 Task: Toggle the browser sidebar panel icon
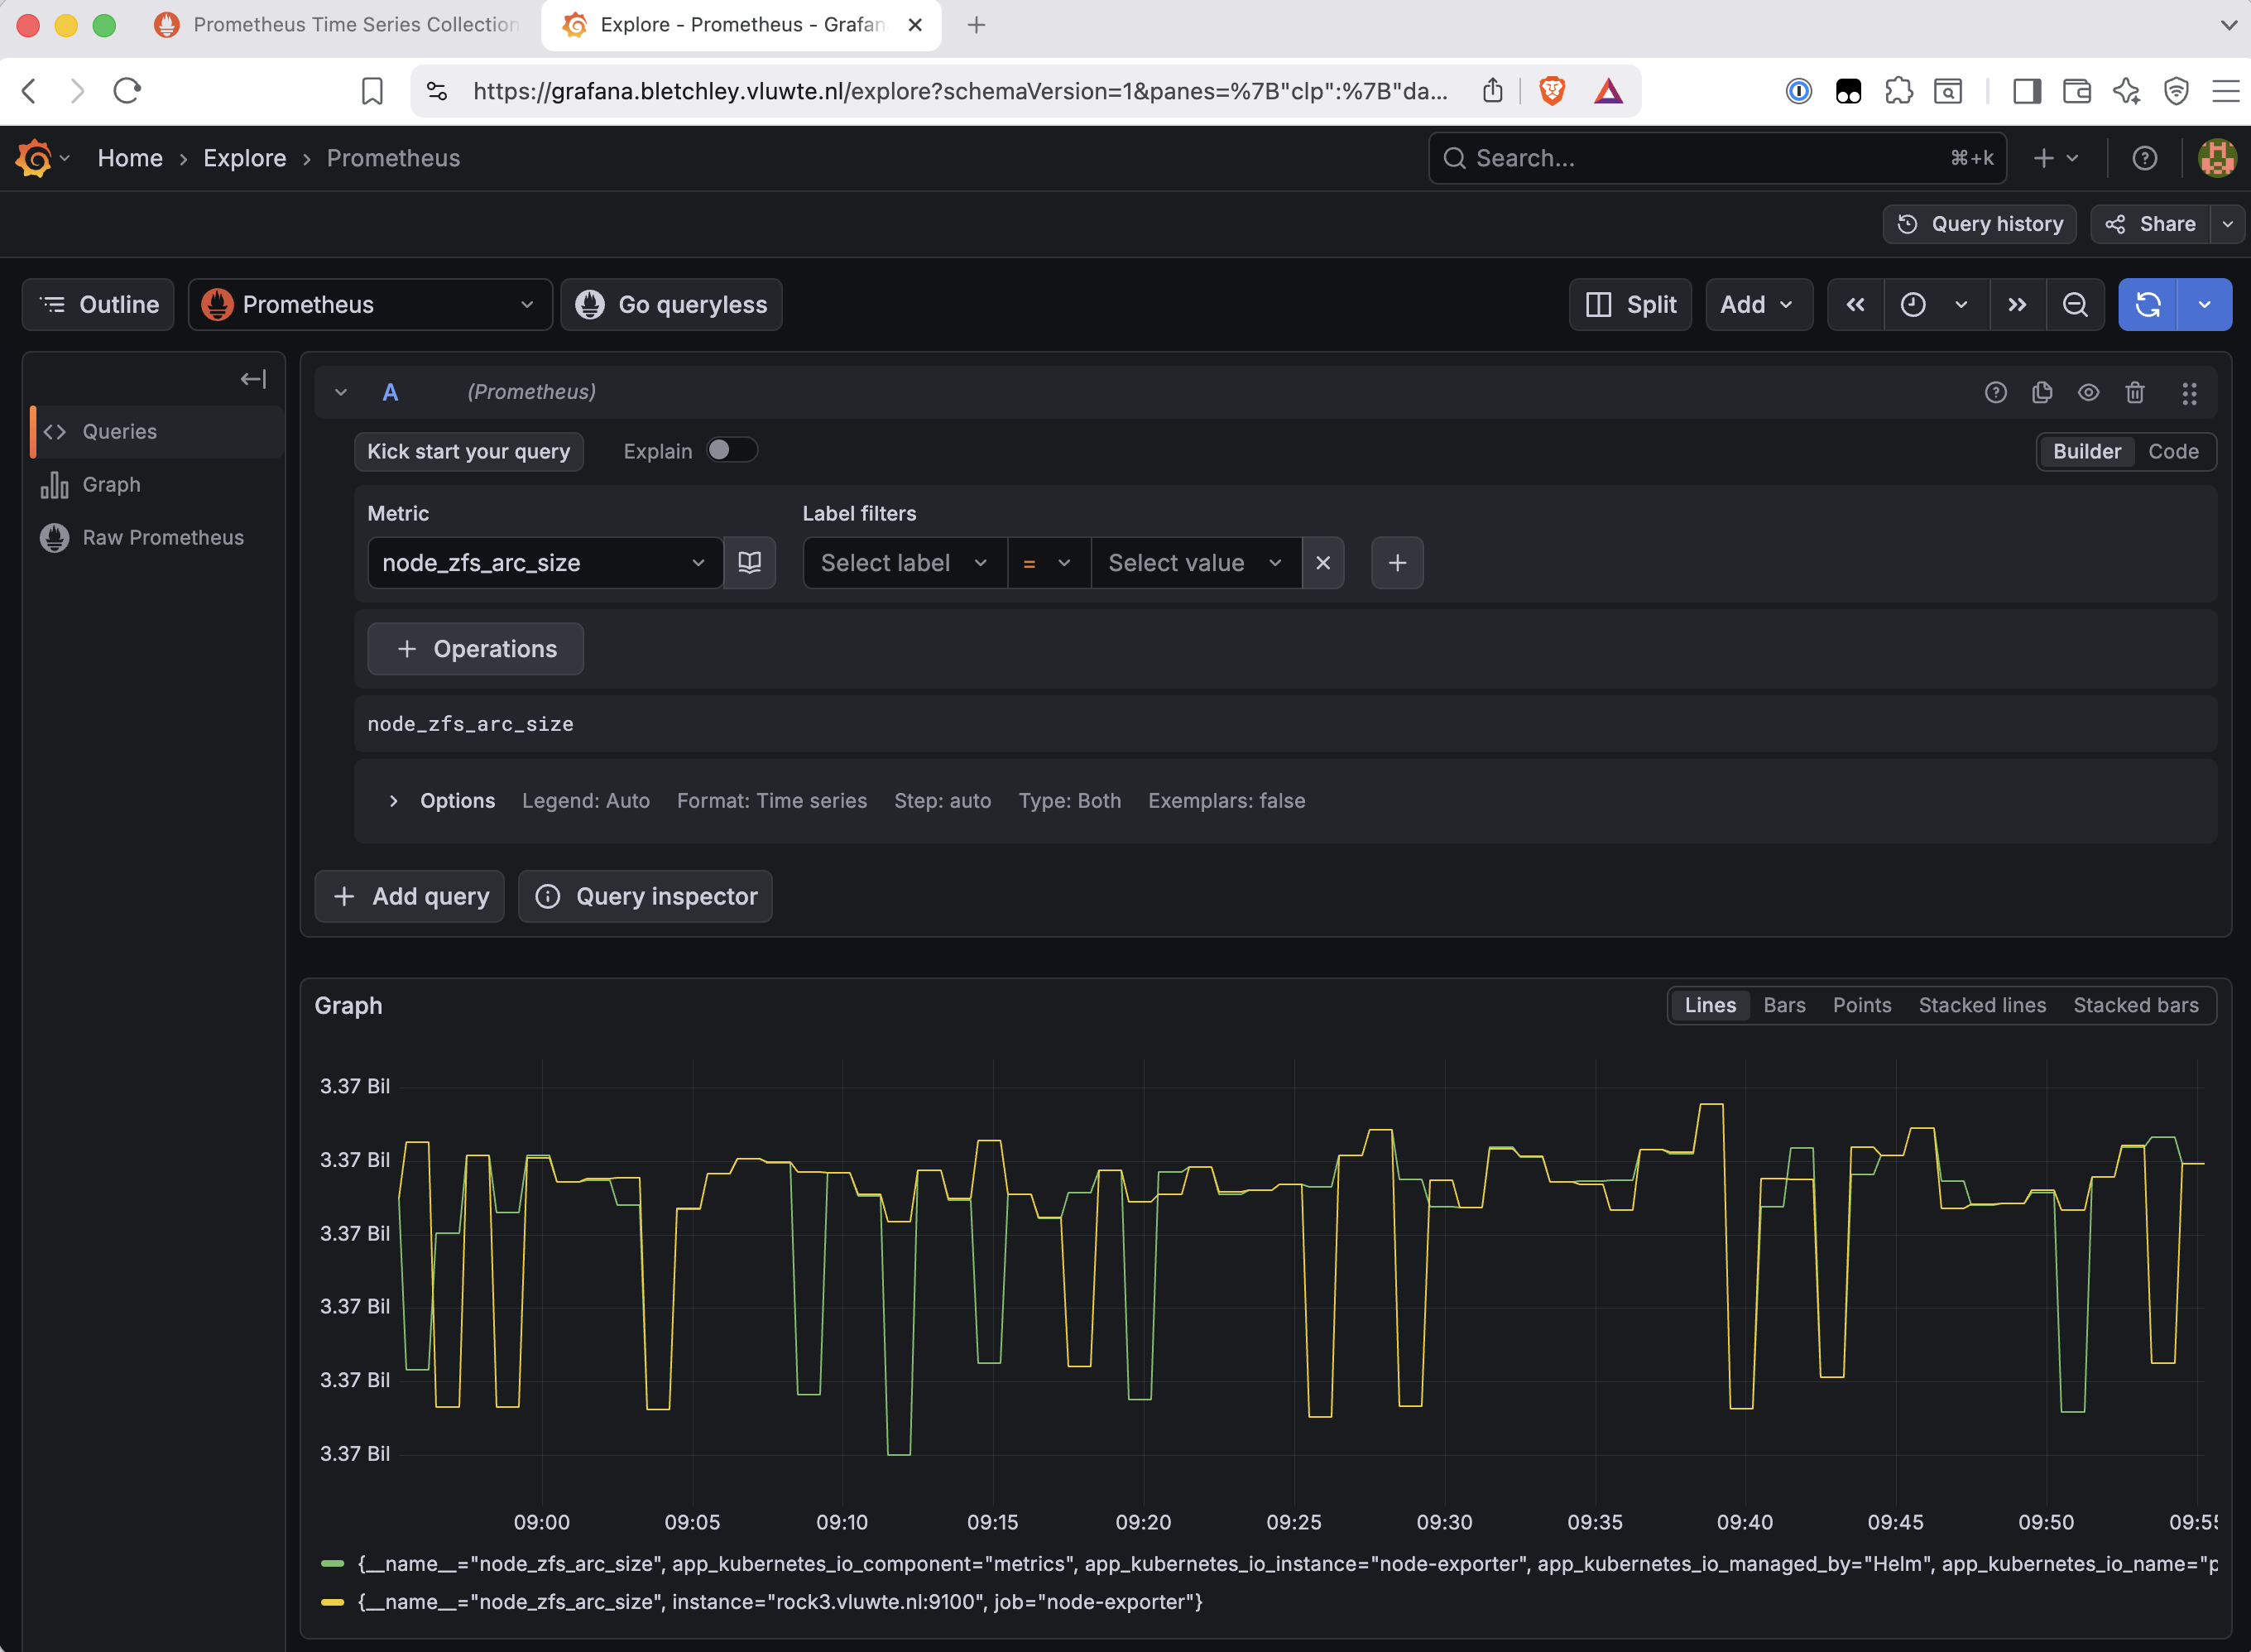tap(2027, 91)
